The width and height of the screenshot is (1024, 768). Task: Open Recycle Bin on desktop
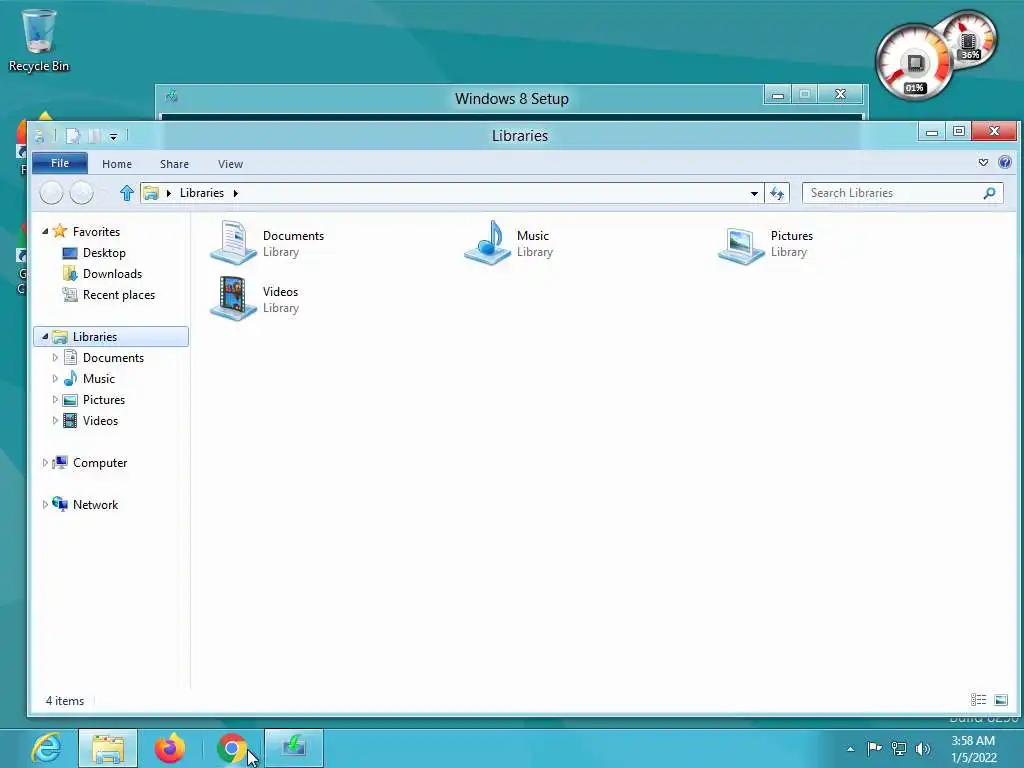click(x=39, y=40)
